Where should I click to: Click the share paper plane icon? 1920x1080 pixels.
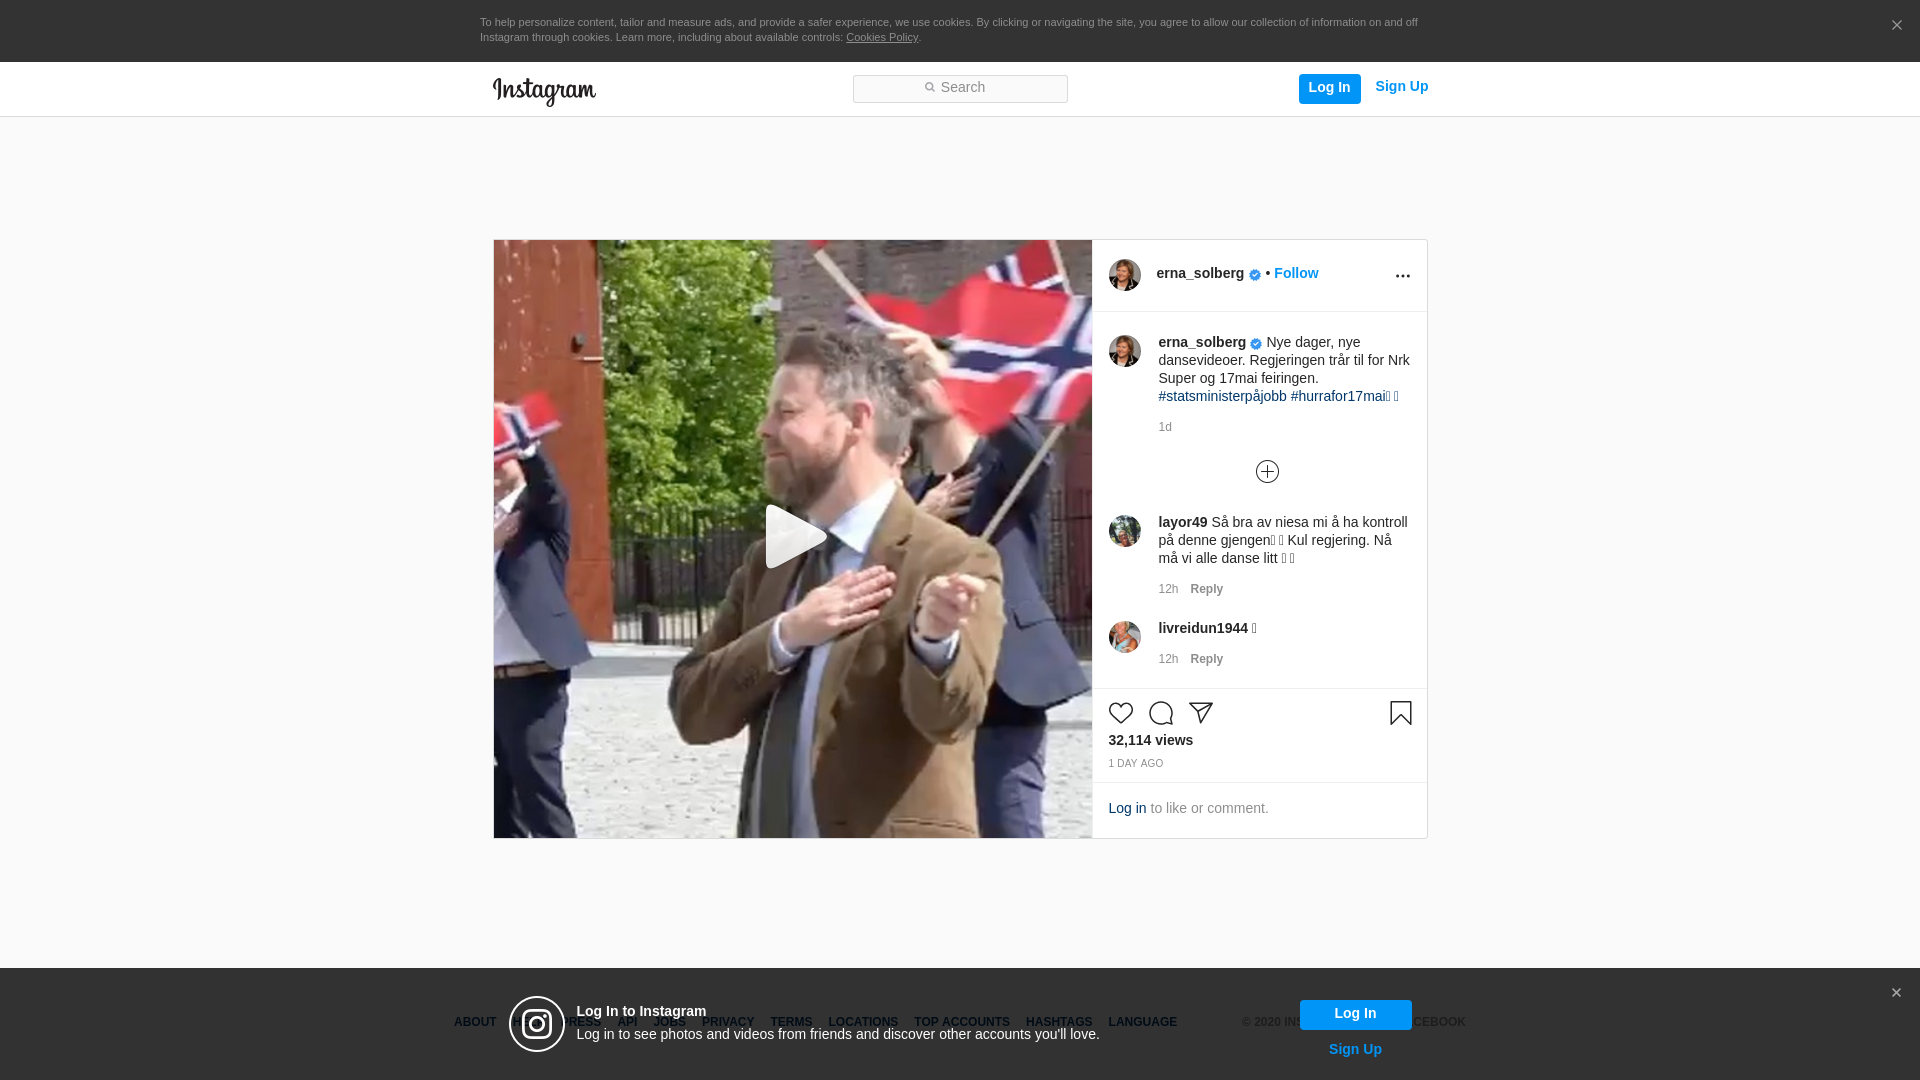[x=1200, y=713]
